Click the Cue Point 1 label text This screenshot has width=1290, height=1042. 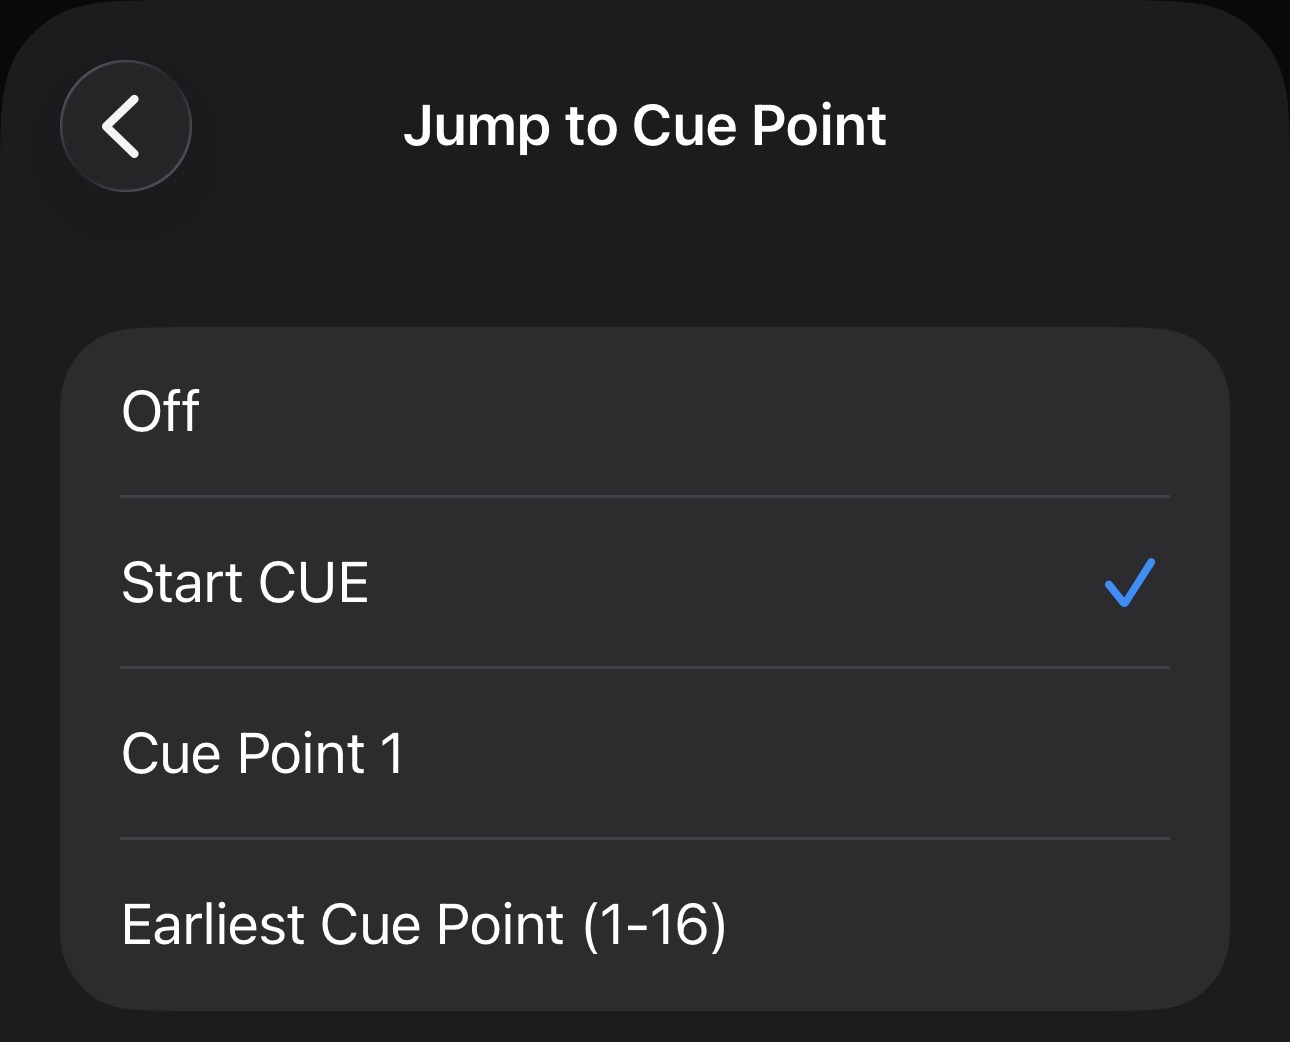(x=262, y=753)
